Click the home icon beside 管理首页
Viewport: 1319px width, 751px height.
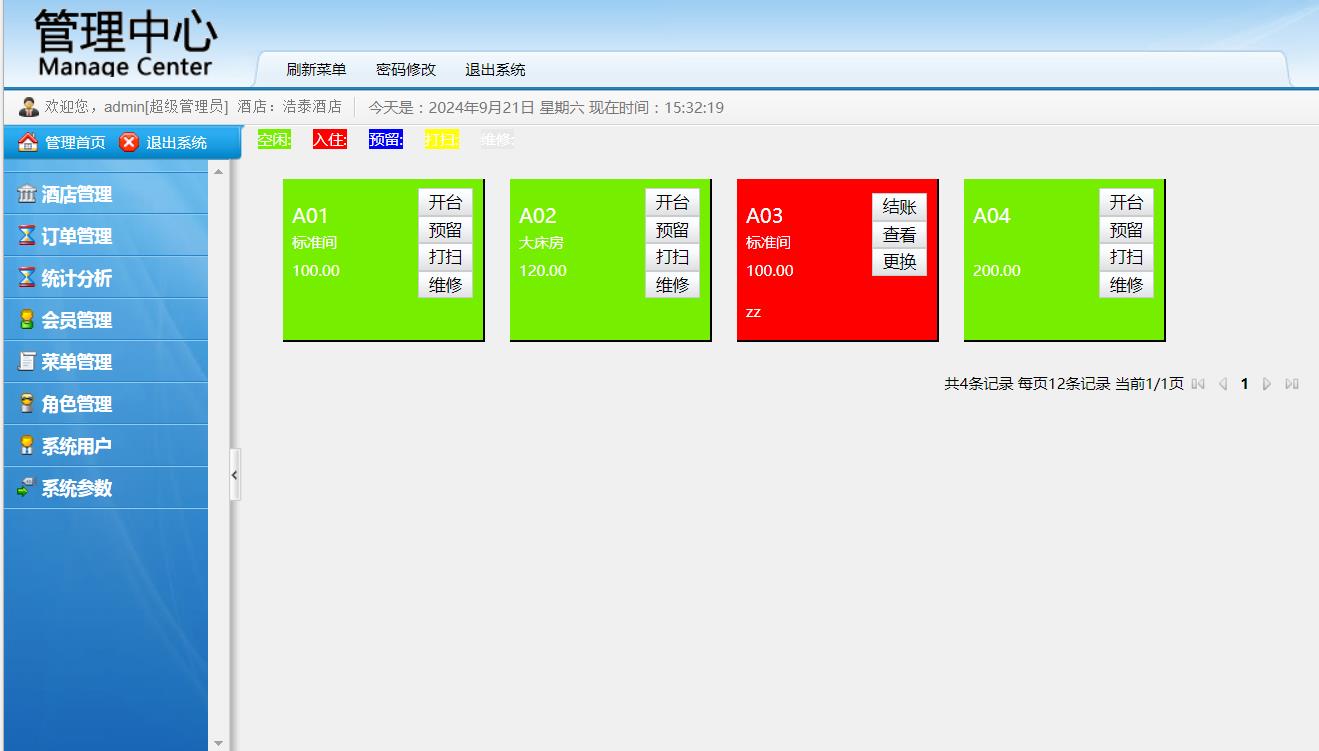pos(28,142)
